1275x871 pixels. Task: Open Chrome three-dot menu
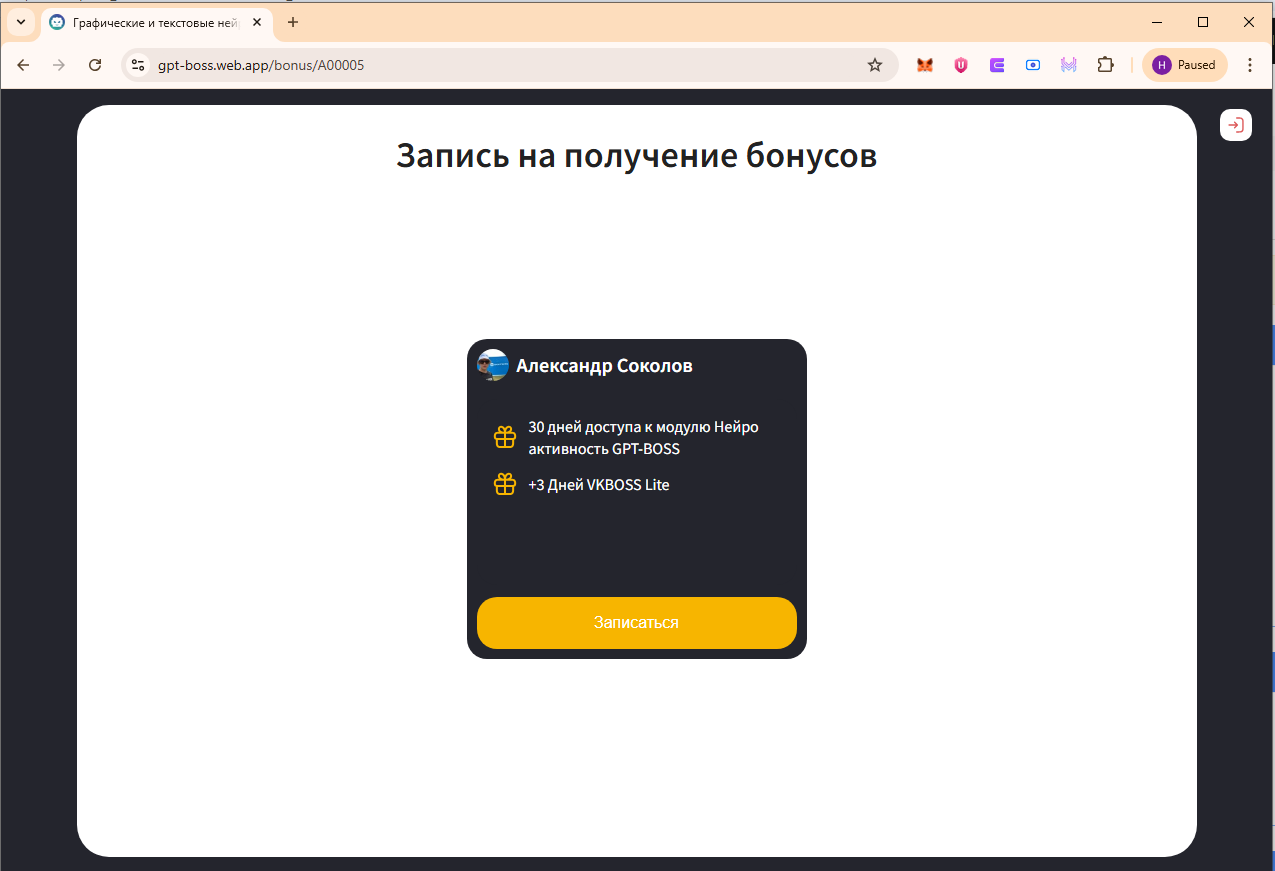pyautogui.click(x=1250, y=65)
